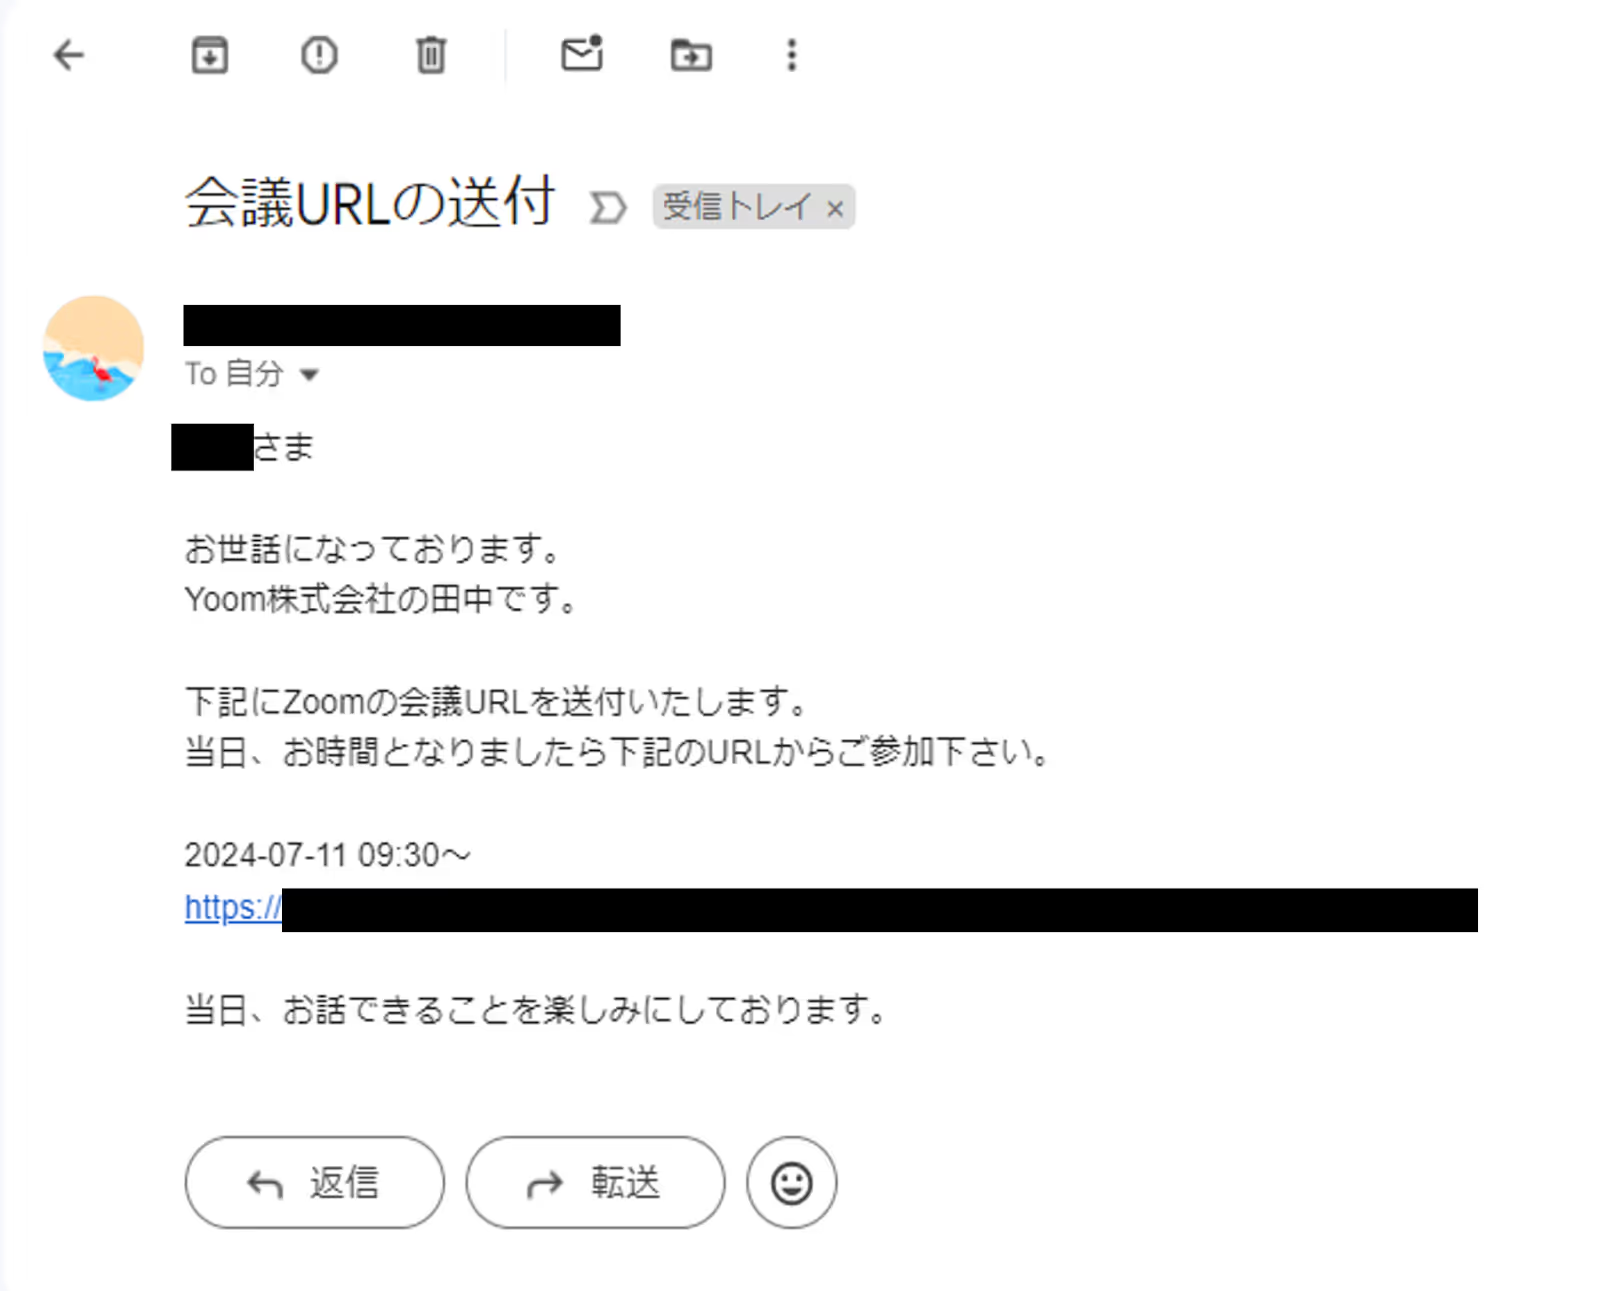The image size is (1600, 1291).
Task: Open the Move to folder icon
Action: (x=691, y=55)
